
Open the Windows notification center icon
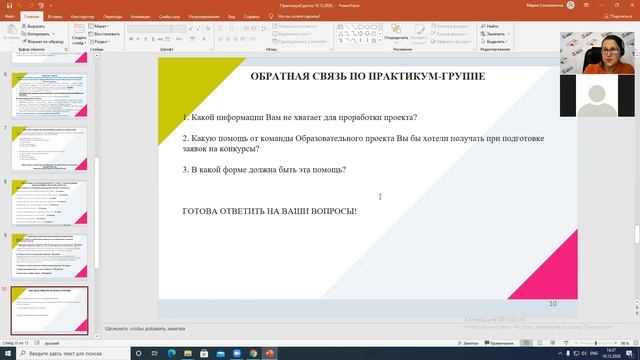[629, 353]
